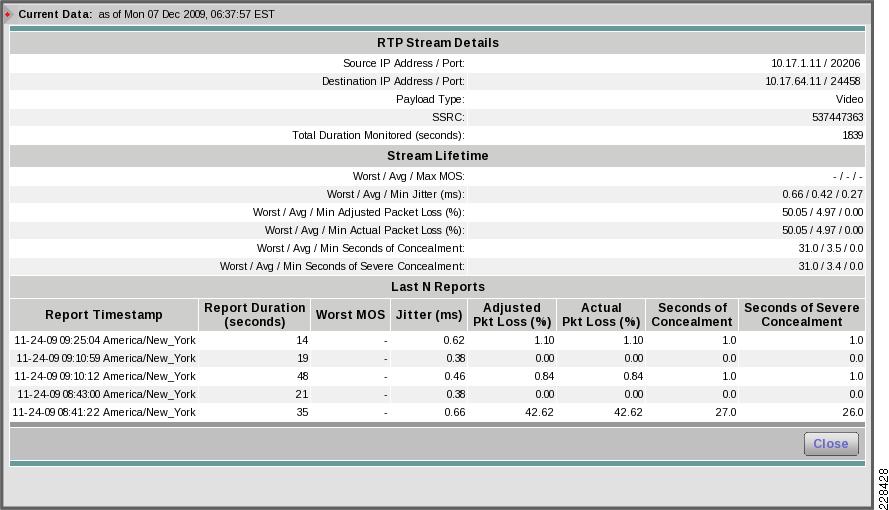Click the Payload Type value Video

tap(849, 100)
